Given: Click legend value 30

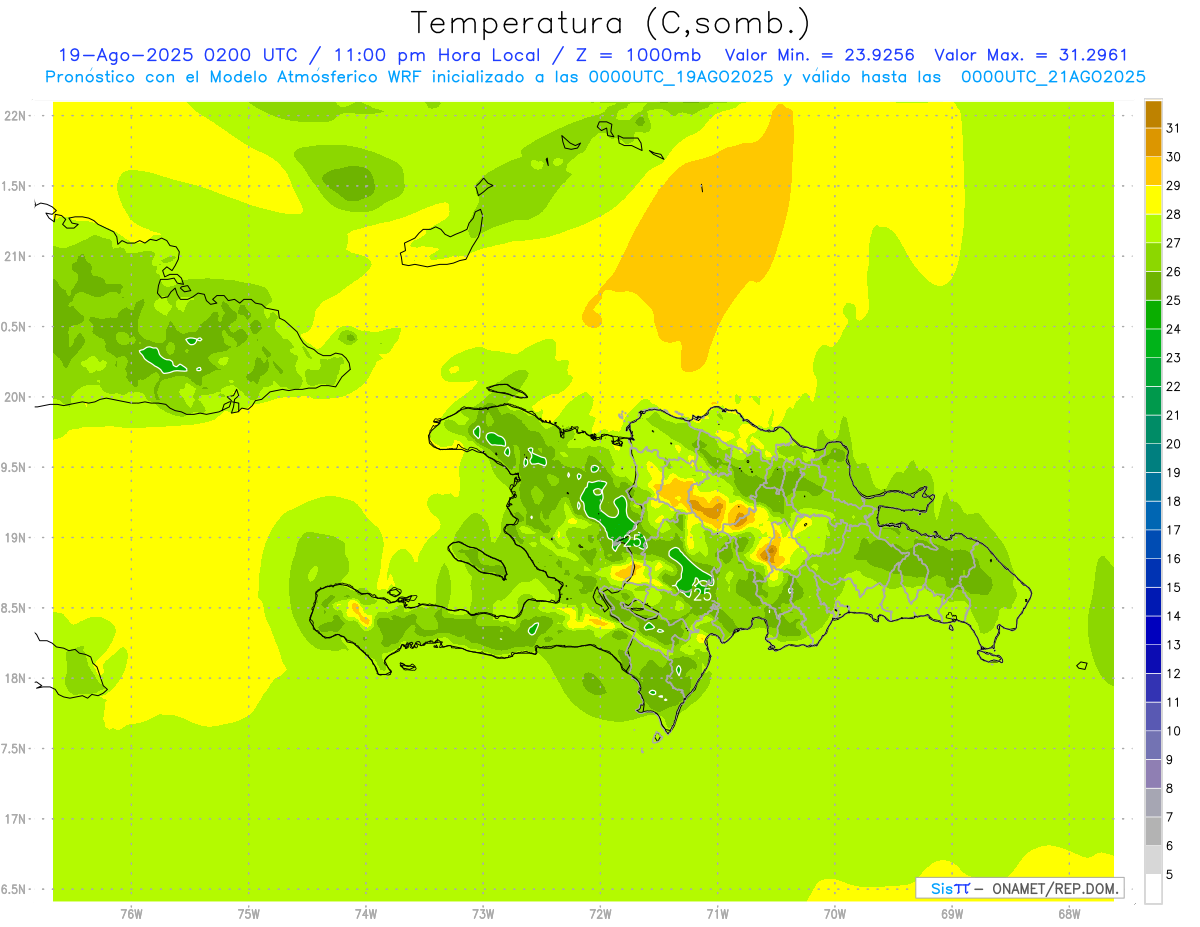Looking at the screenshot, I should coord(1173,157).
